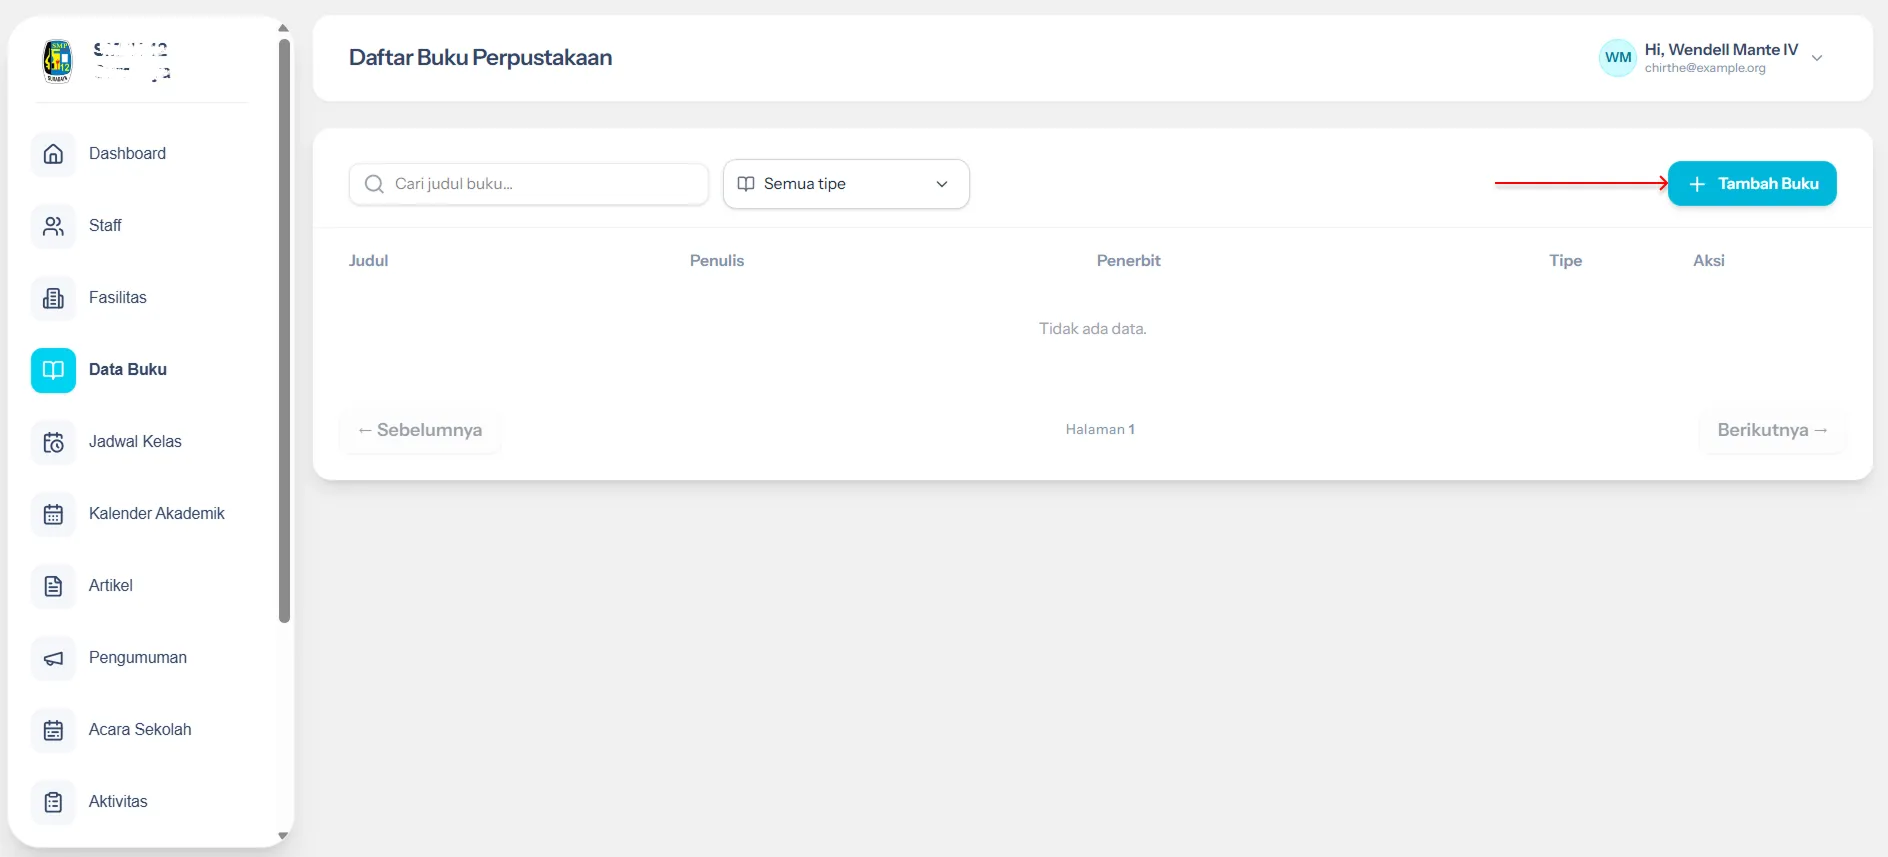Open the Pengumuman label

click(138, 658)
